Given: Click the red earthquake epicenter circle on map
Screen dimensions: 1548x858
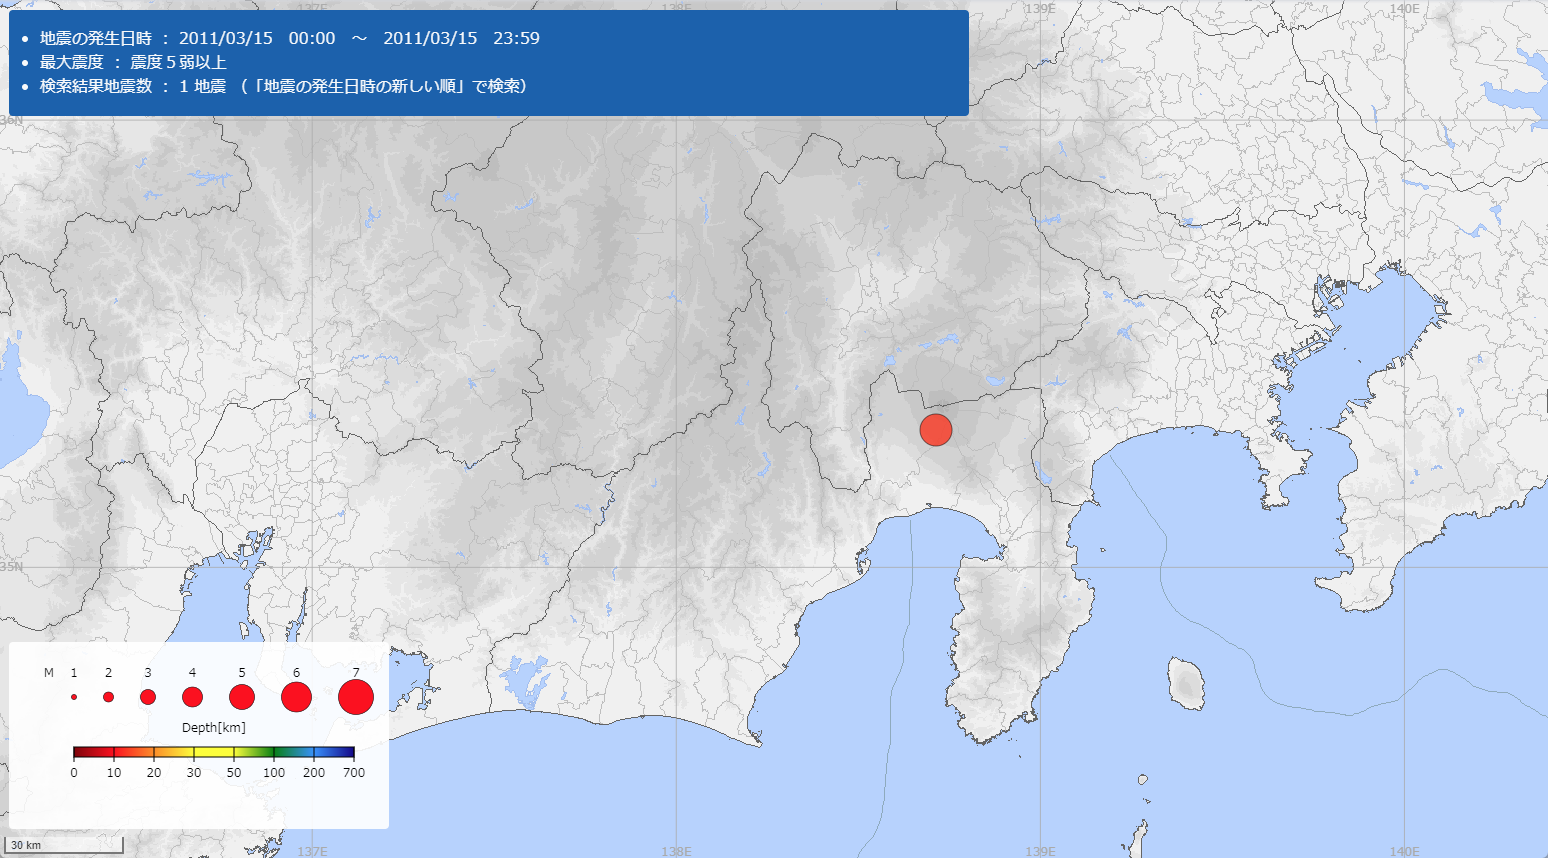Looking at the screenshot, I should click(936, 430).
